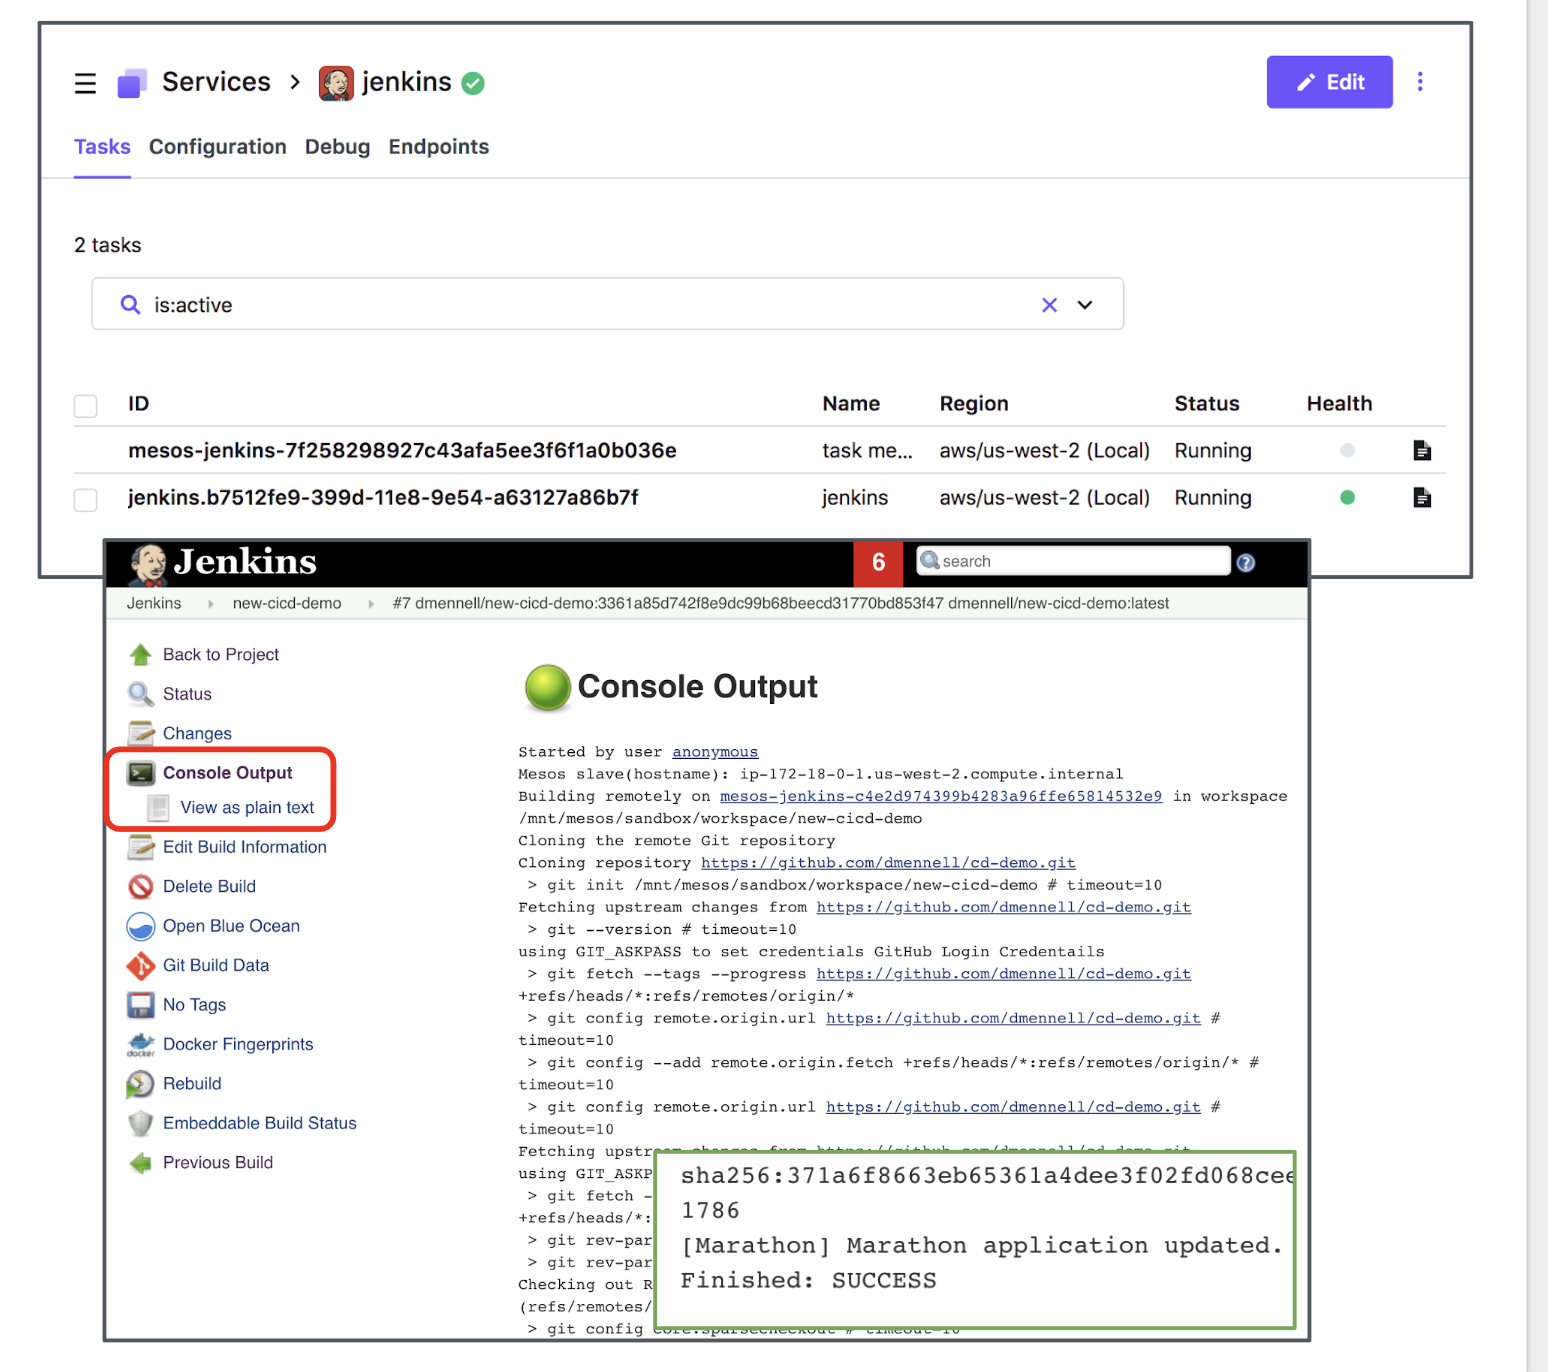This screenshot has width=1548, height=1372.
Task: Switch to the Configuration tab
Action: tap(218, 147)
